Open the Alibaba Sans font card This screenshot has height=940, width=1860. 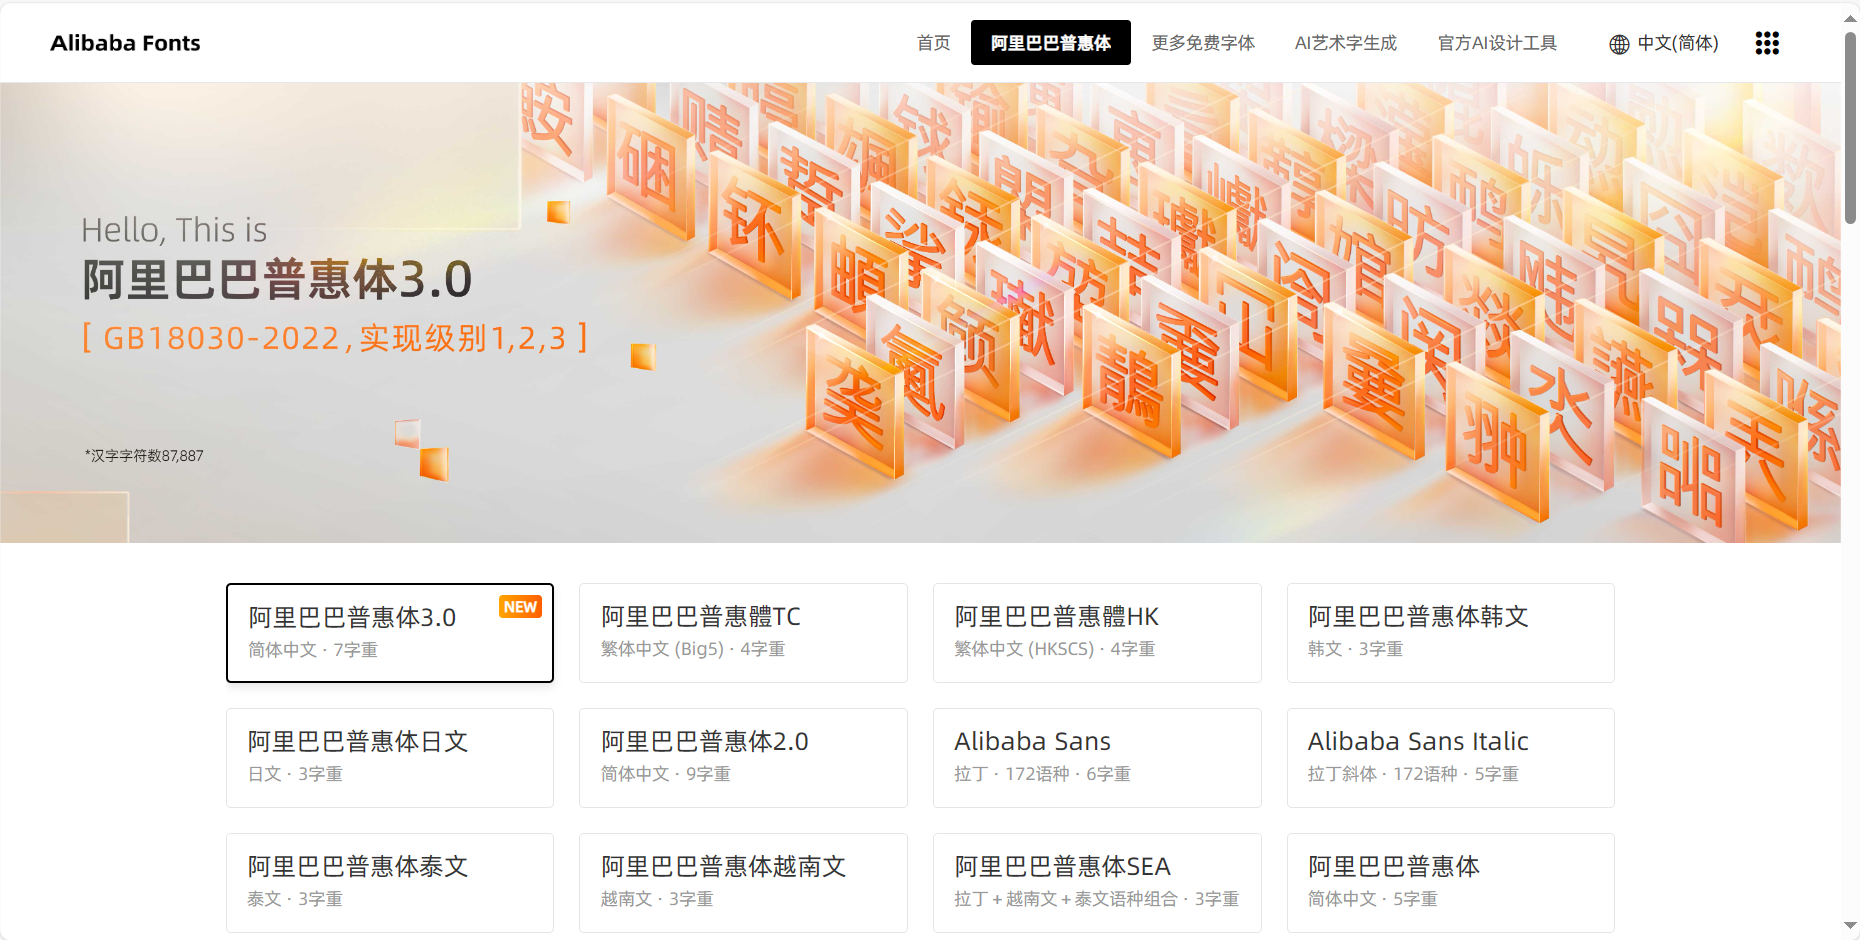pos(1097,757)
